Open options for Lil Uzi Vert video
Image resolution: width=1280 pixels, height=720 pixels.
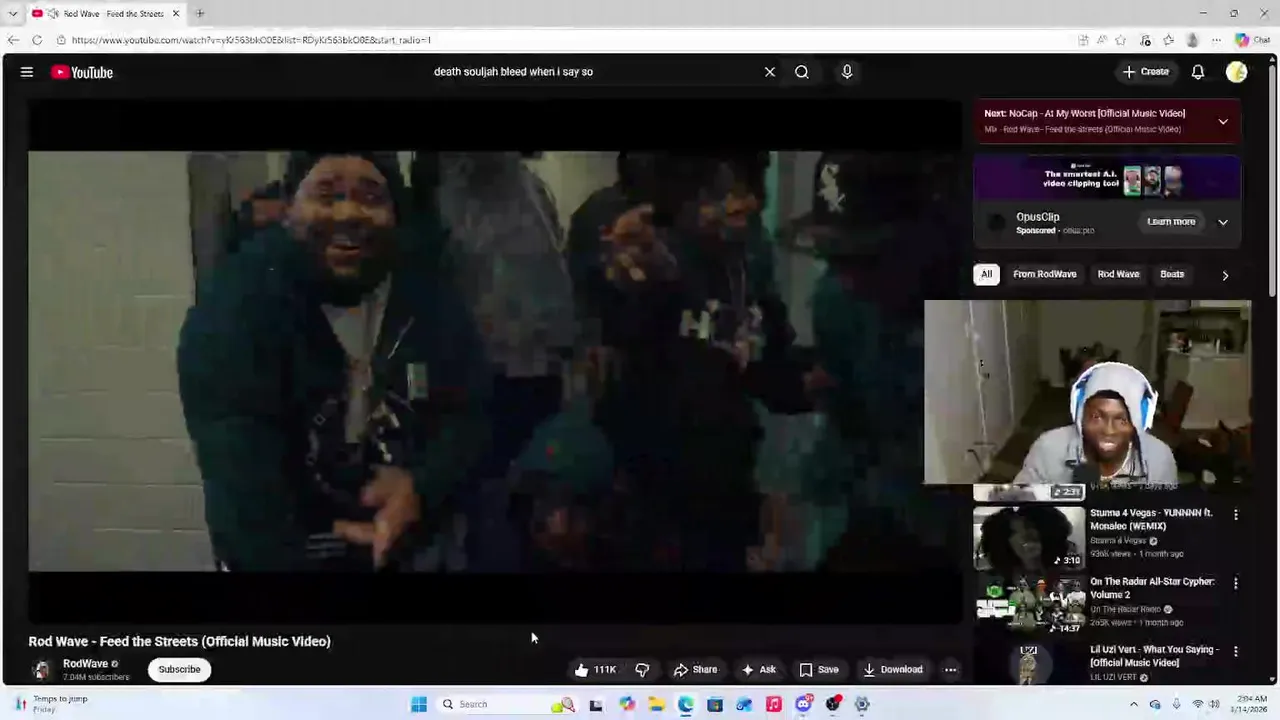click(1236, 651)
